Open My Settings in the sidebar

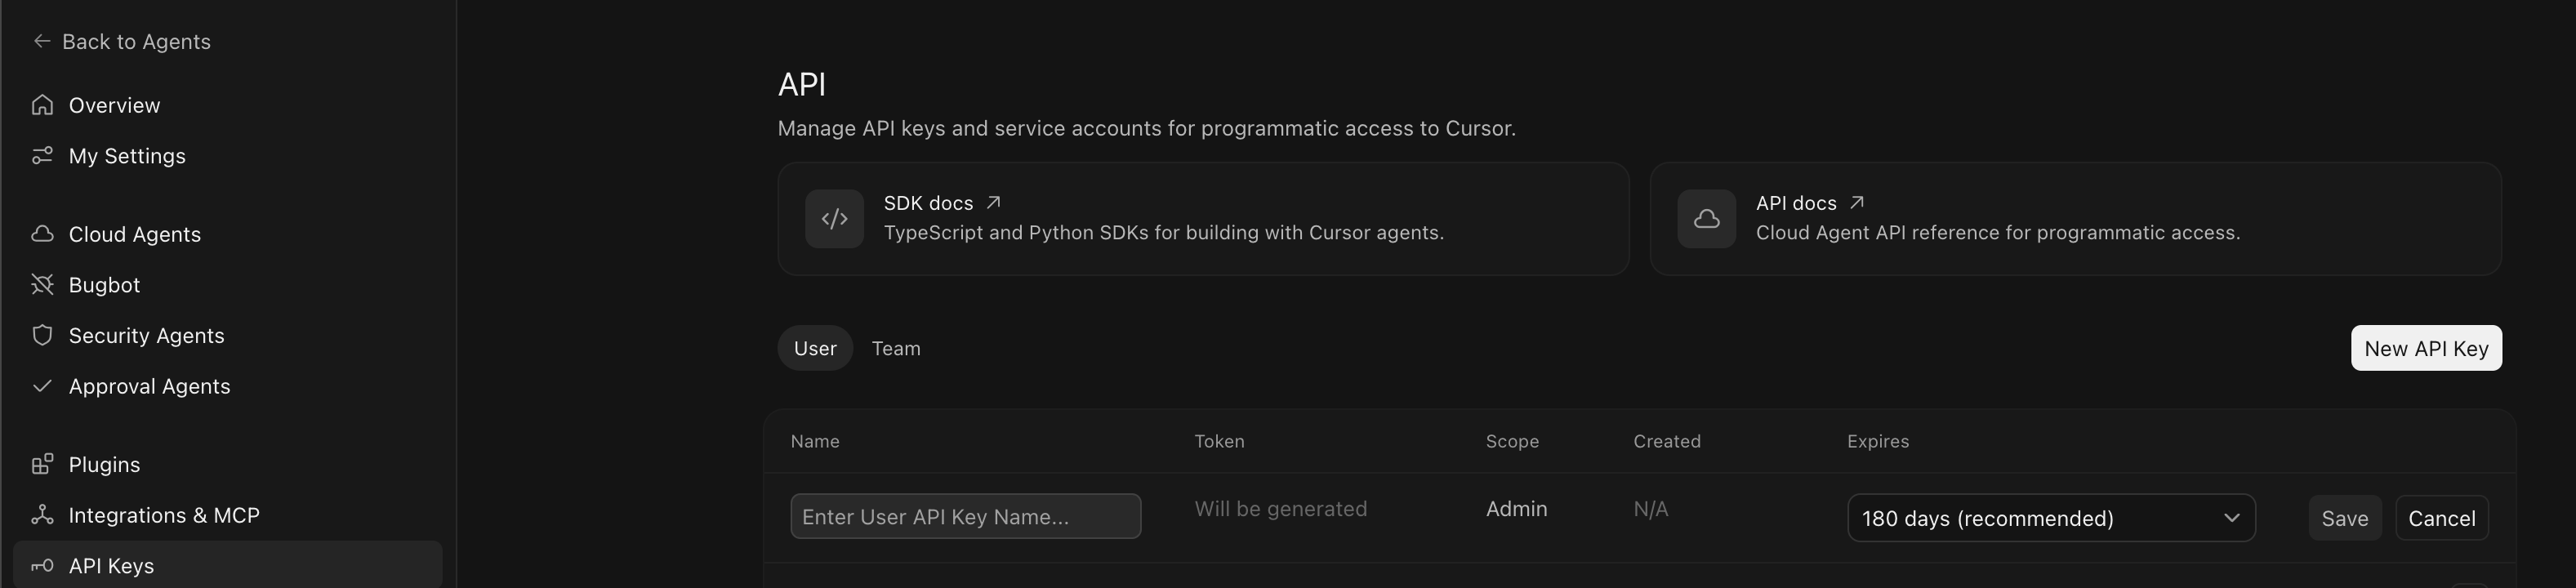tap(228, 156)
